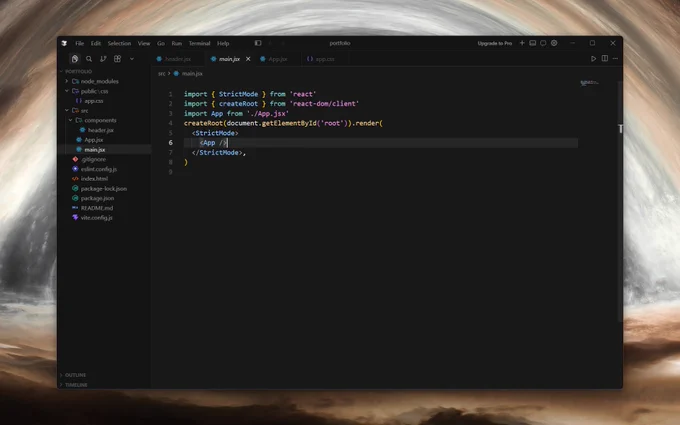Viewport: 680px width, 425px height.
Task: Close the main.jsx tab
Action: [x=248, y=59]
